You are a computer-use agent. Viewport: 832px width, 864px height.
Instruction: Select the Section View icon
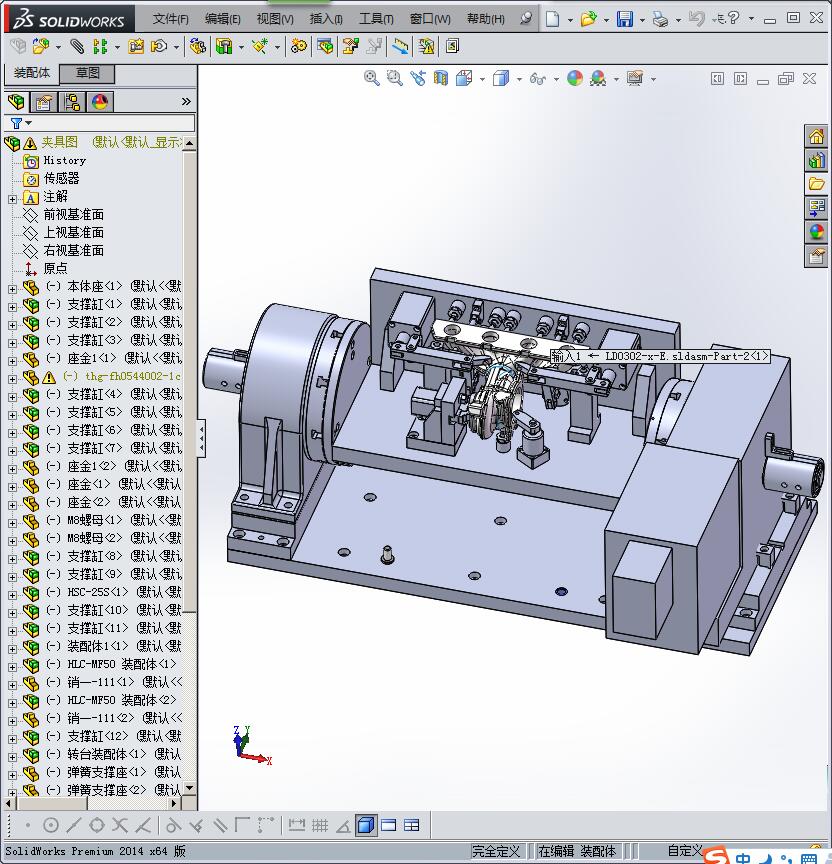[440, 79]
